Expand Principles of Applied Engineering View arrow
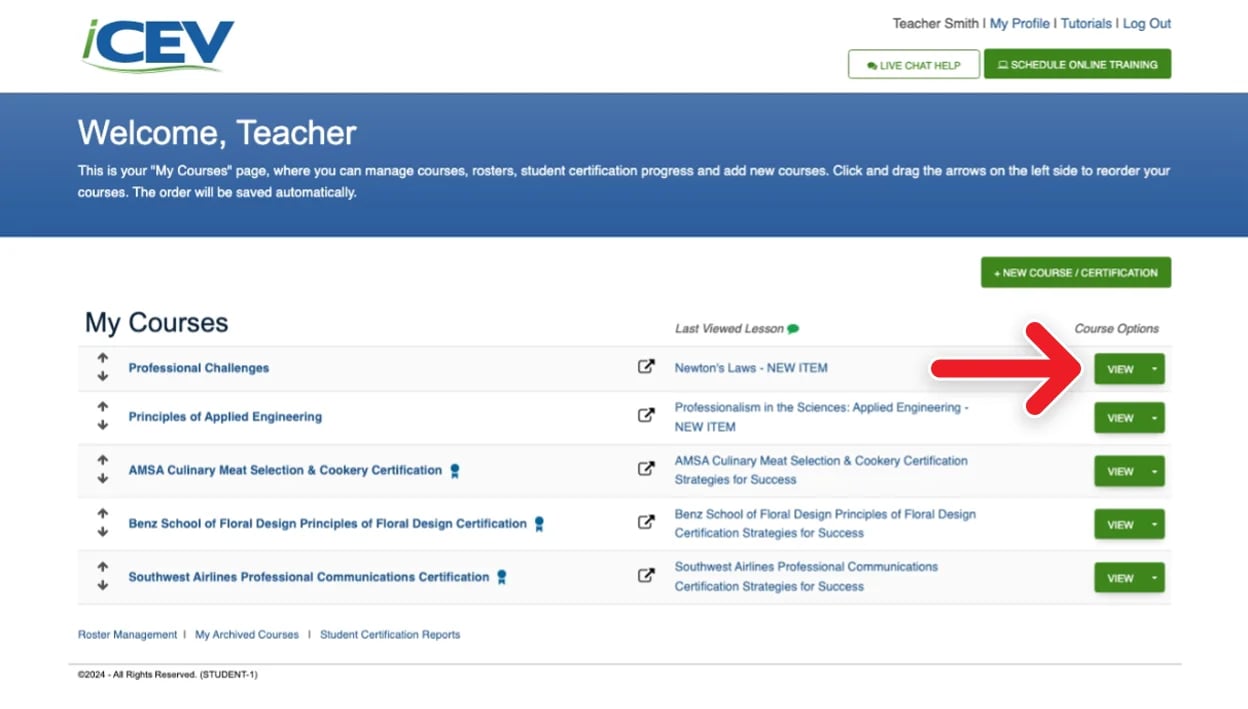Viewport: 1248px width, 709px height. click(1154, 418)
